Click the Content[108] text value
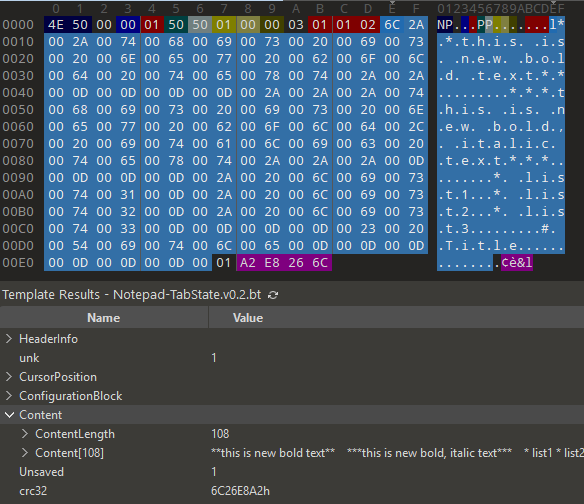The width and height of the screenshot is (584, 504). [397, 453]
